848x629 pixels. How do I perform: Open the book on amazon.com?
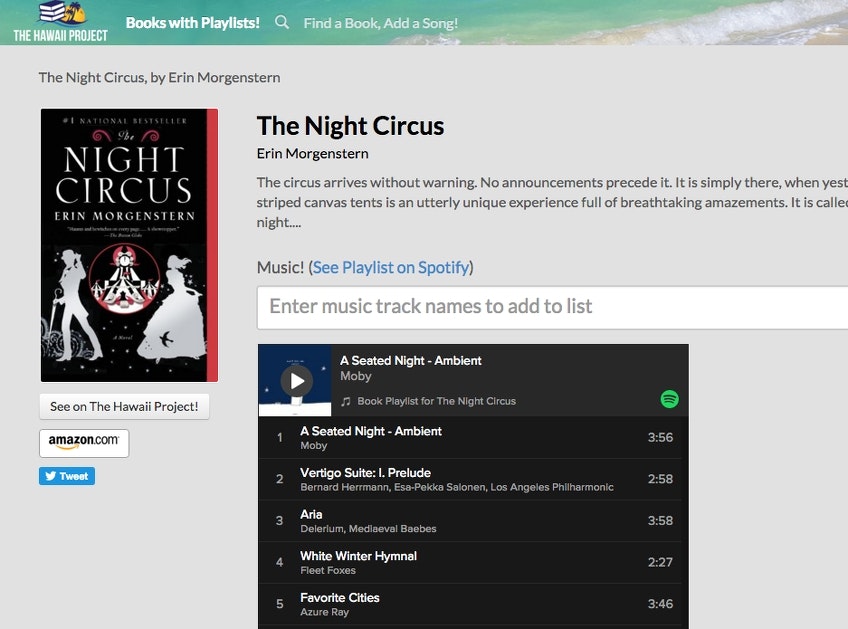[84, 442]
